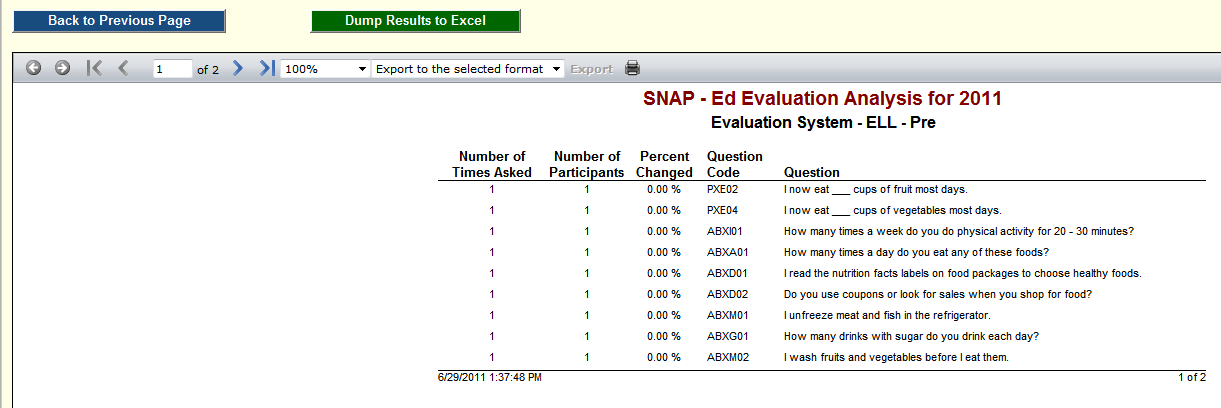Open the 100% zoom level dropdown

[x=326, y=69]
